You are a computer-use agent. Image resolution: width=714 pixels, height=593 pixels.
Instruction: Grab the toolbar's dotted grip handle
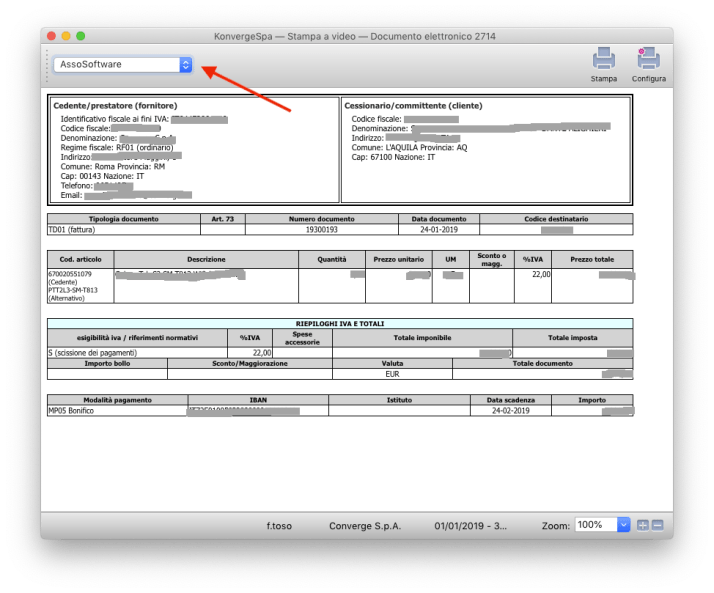(x=47, y=64)
